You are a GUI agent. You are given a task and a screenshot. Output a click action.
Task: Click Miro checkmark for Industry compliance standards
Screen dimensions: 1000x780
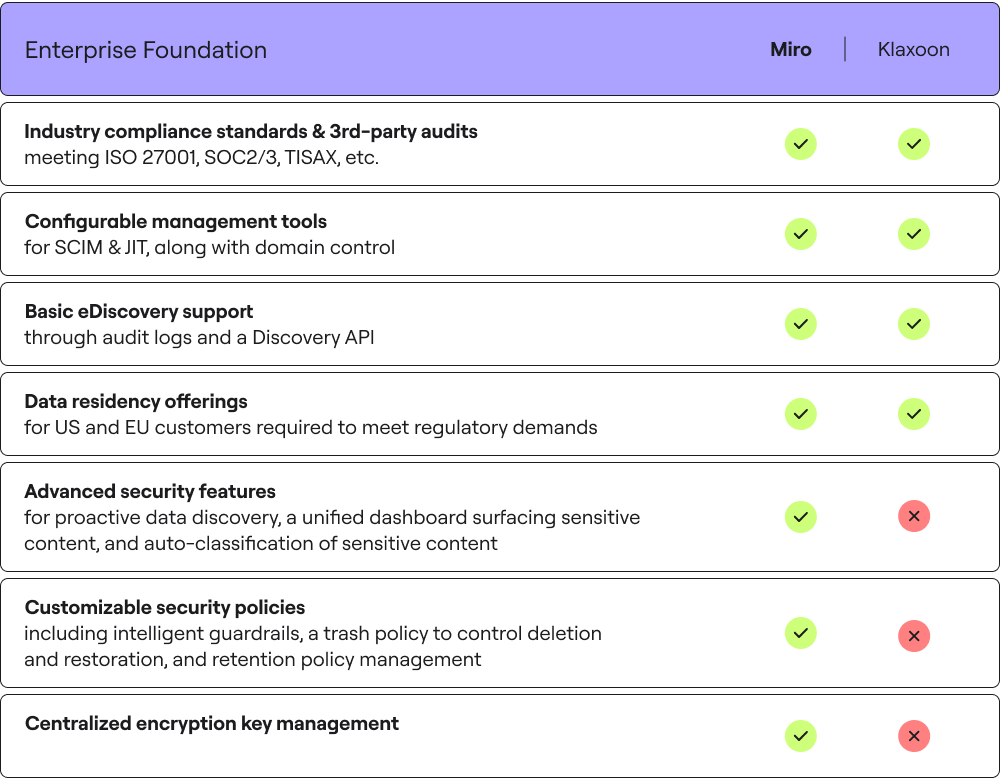point(800,144)
